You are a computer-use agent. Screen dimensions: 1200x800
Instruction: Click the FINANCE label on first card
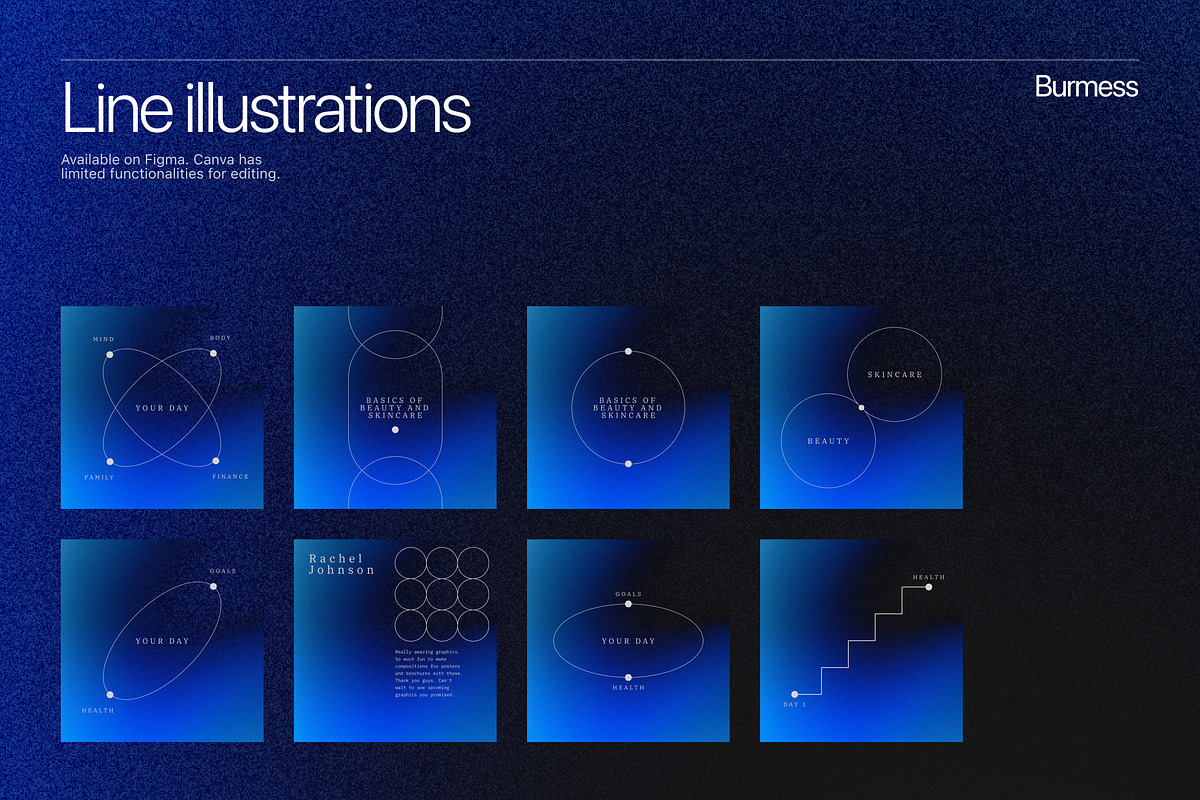pos(230,477)
